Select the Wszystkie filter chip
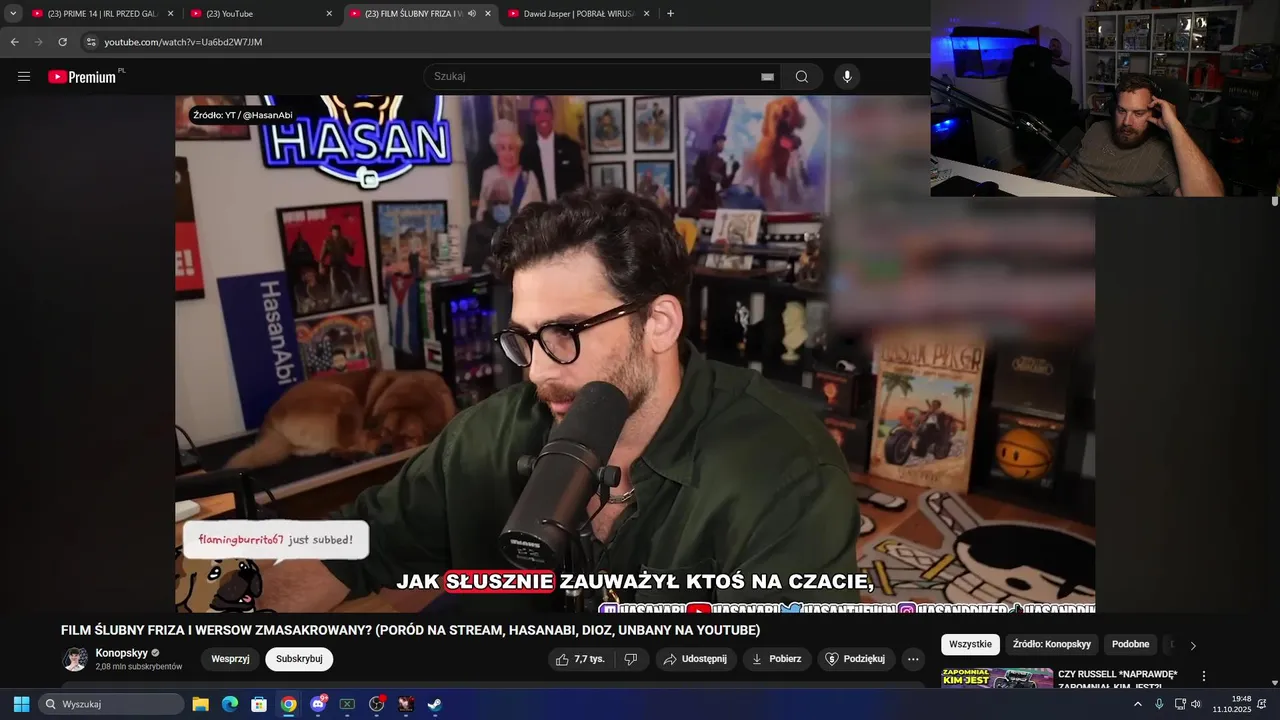The height and width of the screenshot is (720, 1280). 970,644
